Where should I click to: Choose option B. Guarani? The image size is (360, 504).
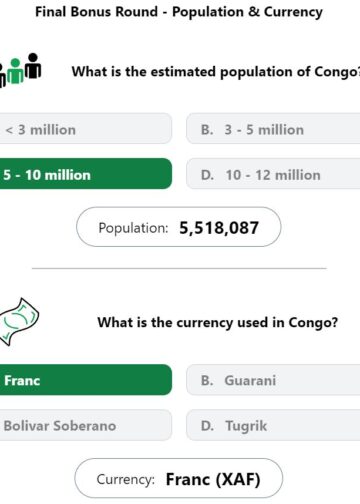click(273, 380)
